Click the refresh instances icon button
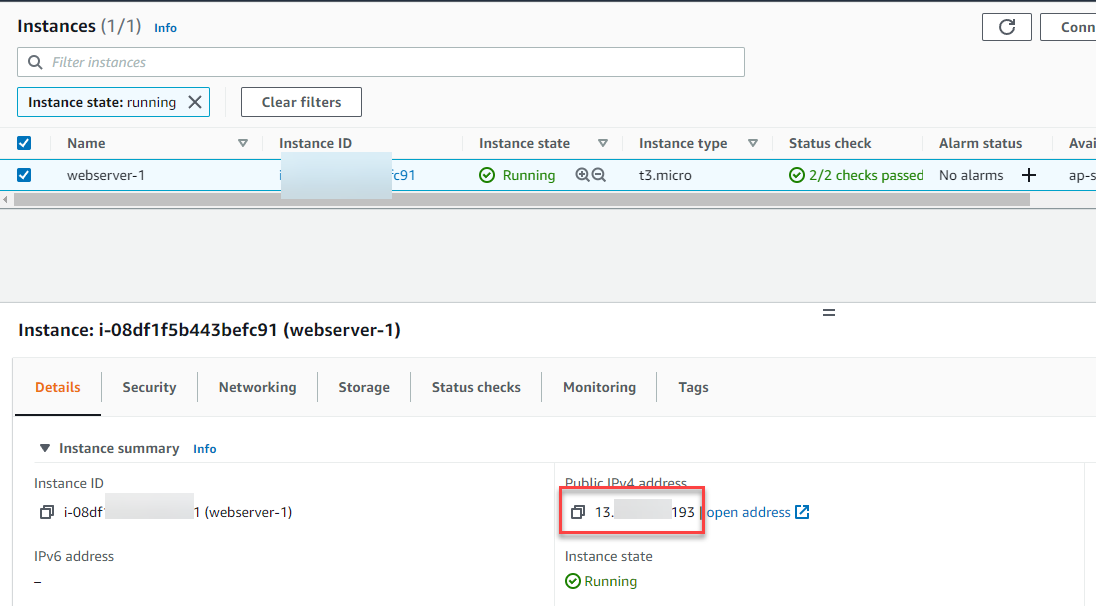 pyautogui.click(x=1006, y=27)
